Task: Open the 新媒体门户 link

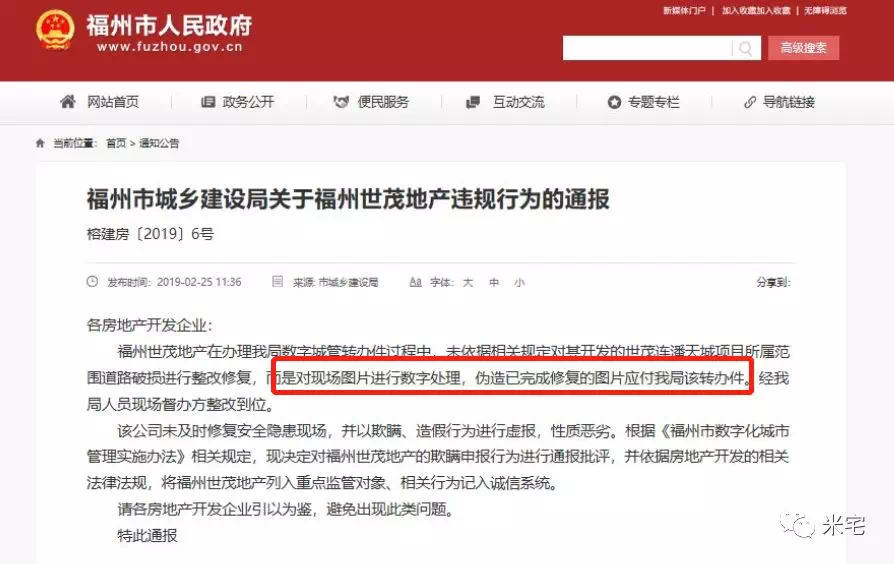Action: point(684,10)
